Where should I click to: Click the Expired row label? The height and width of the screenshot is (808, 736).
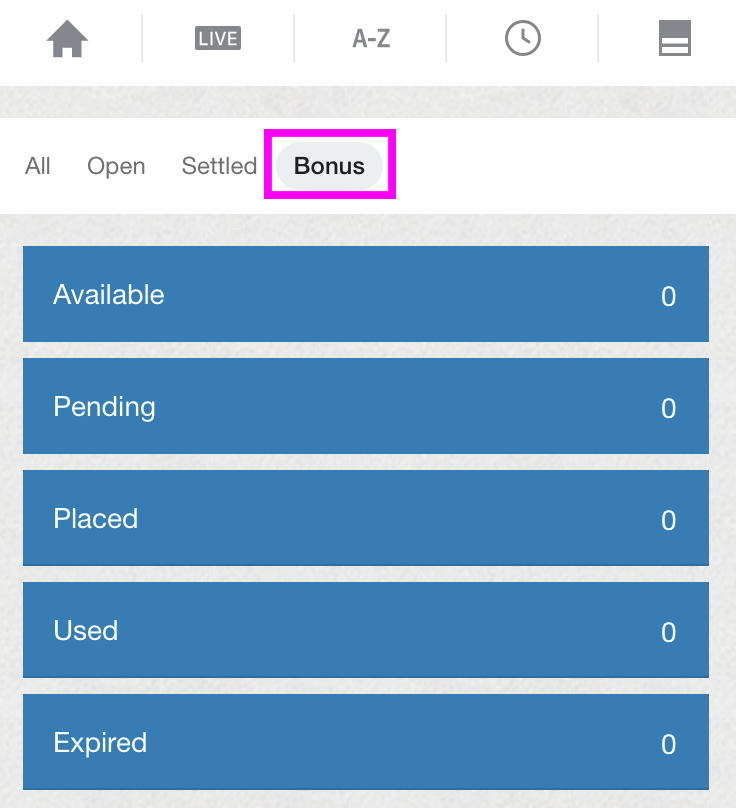(101, 743)
